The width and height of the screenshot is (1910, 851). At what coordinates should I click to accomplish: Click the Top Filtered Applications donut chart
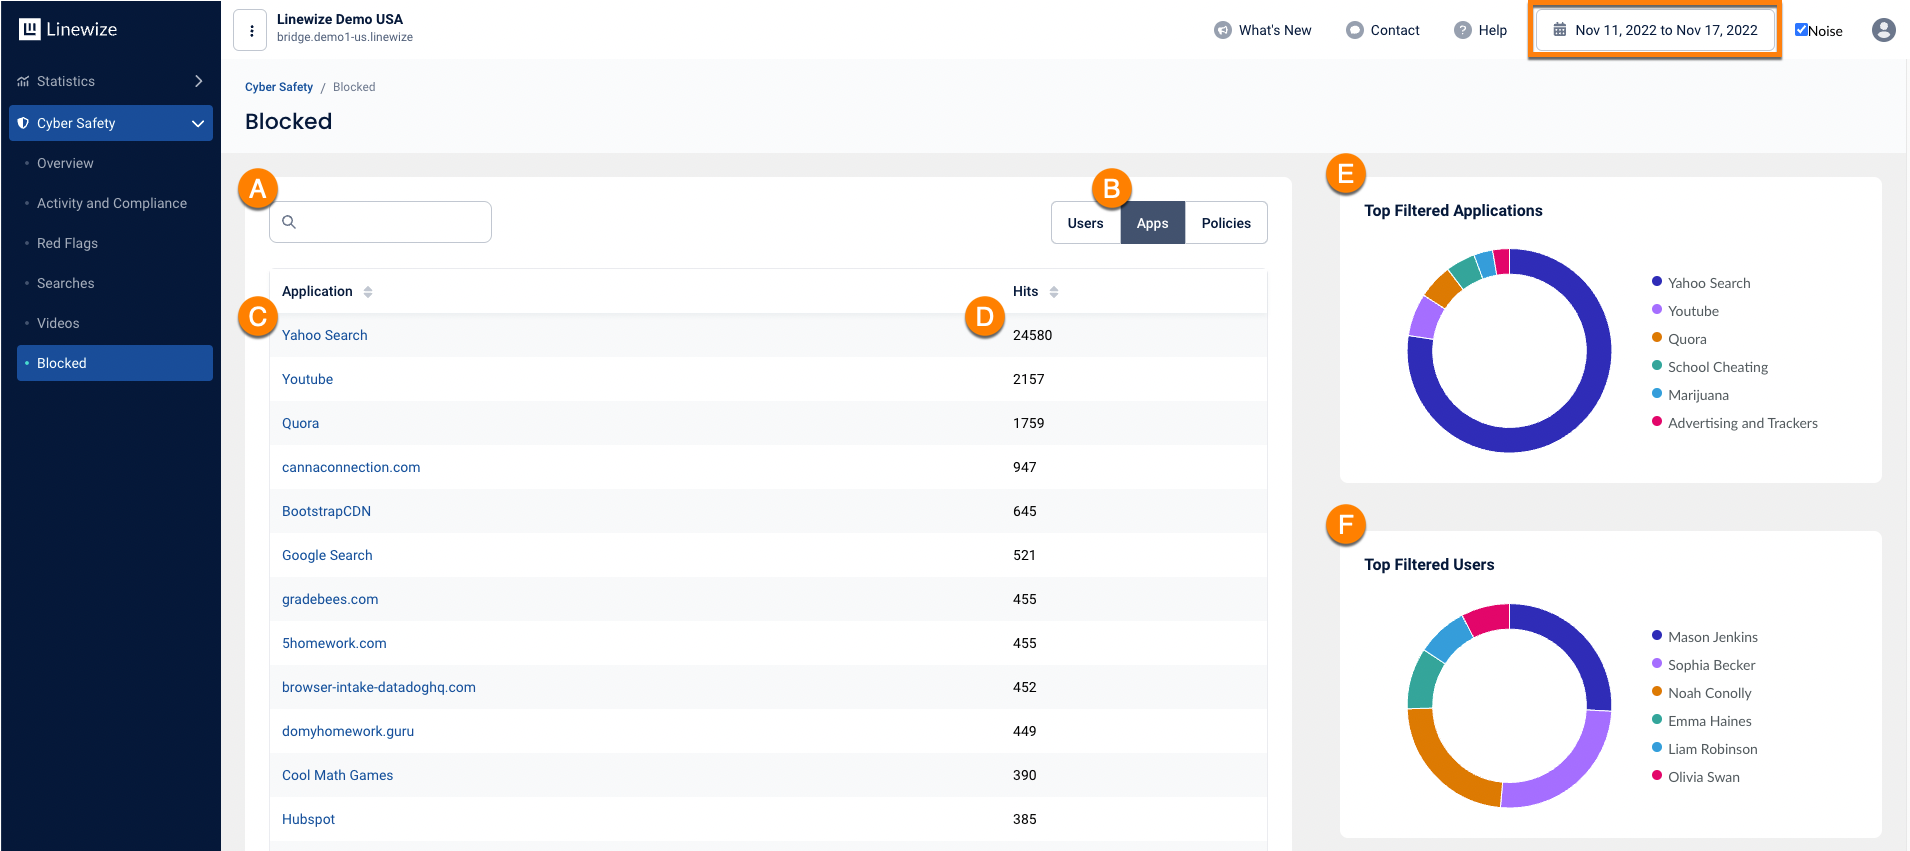coord(1509,351)
